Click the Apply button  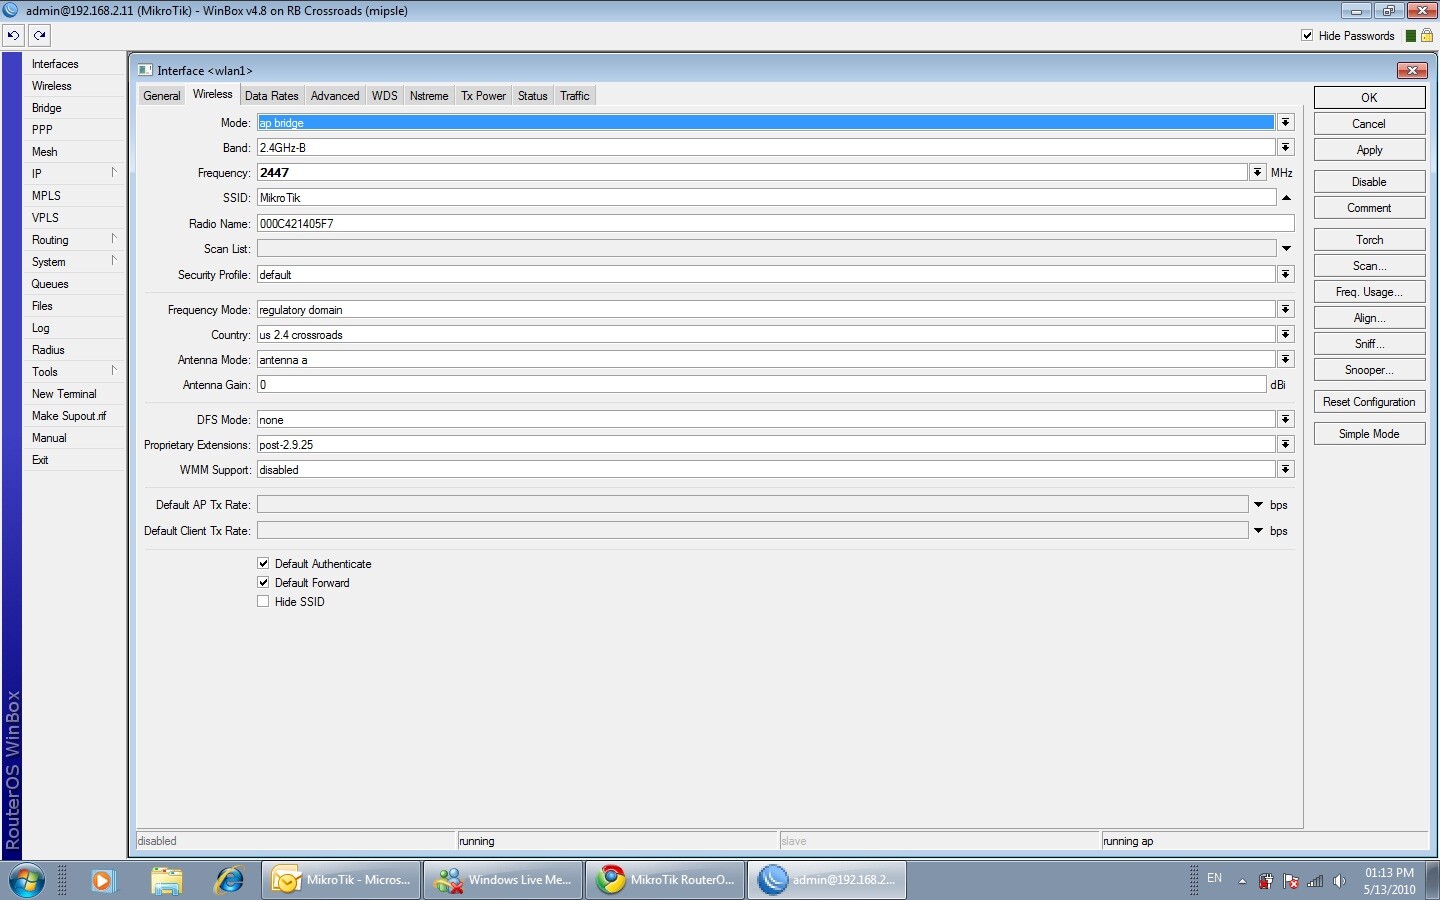[1369, 150]
